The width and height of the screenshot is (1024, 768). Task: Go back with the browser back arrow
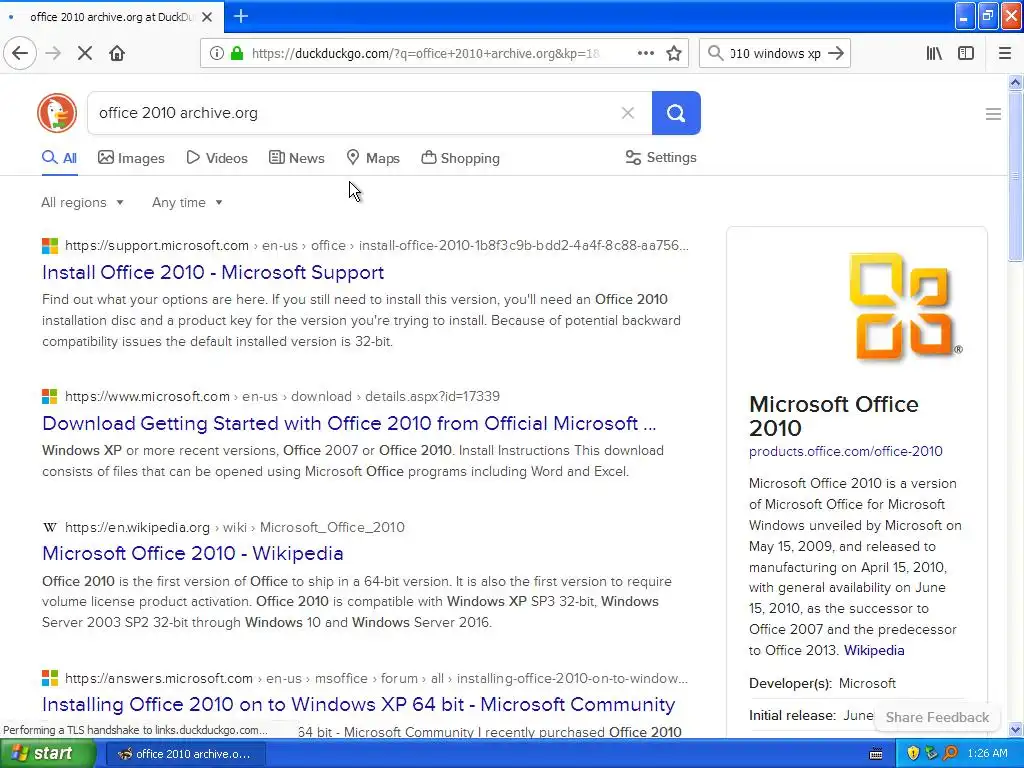coord(20,53)
